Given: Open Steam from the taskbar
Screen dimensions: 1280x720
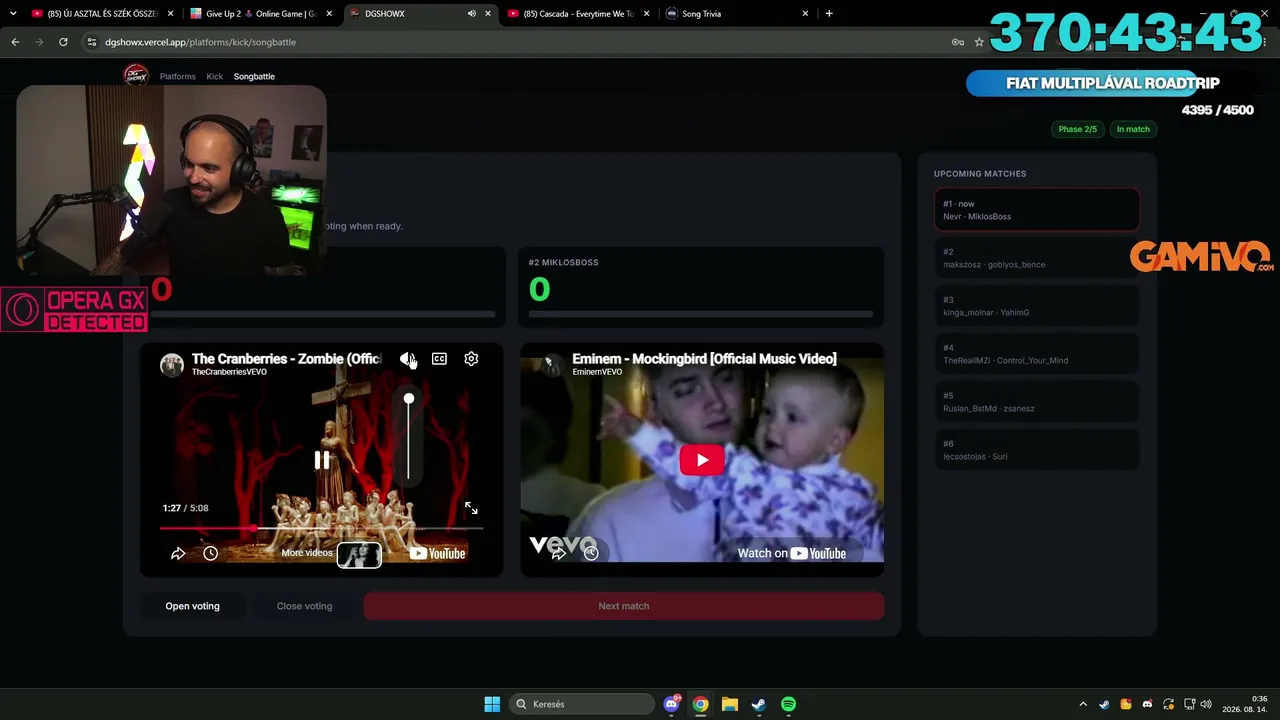Looking at the screenshot, I should point(759,704).
